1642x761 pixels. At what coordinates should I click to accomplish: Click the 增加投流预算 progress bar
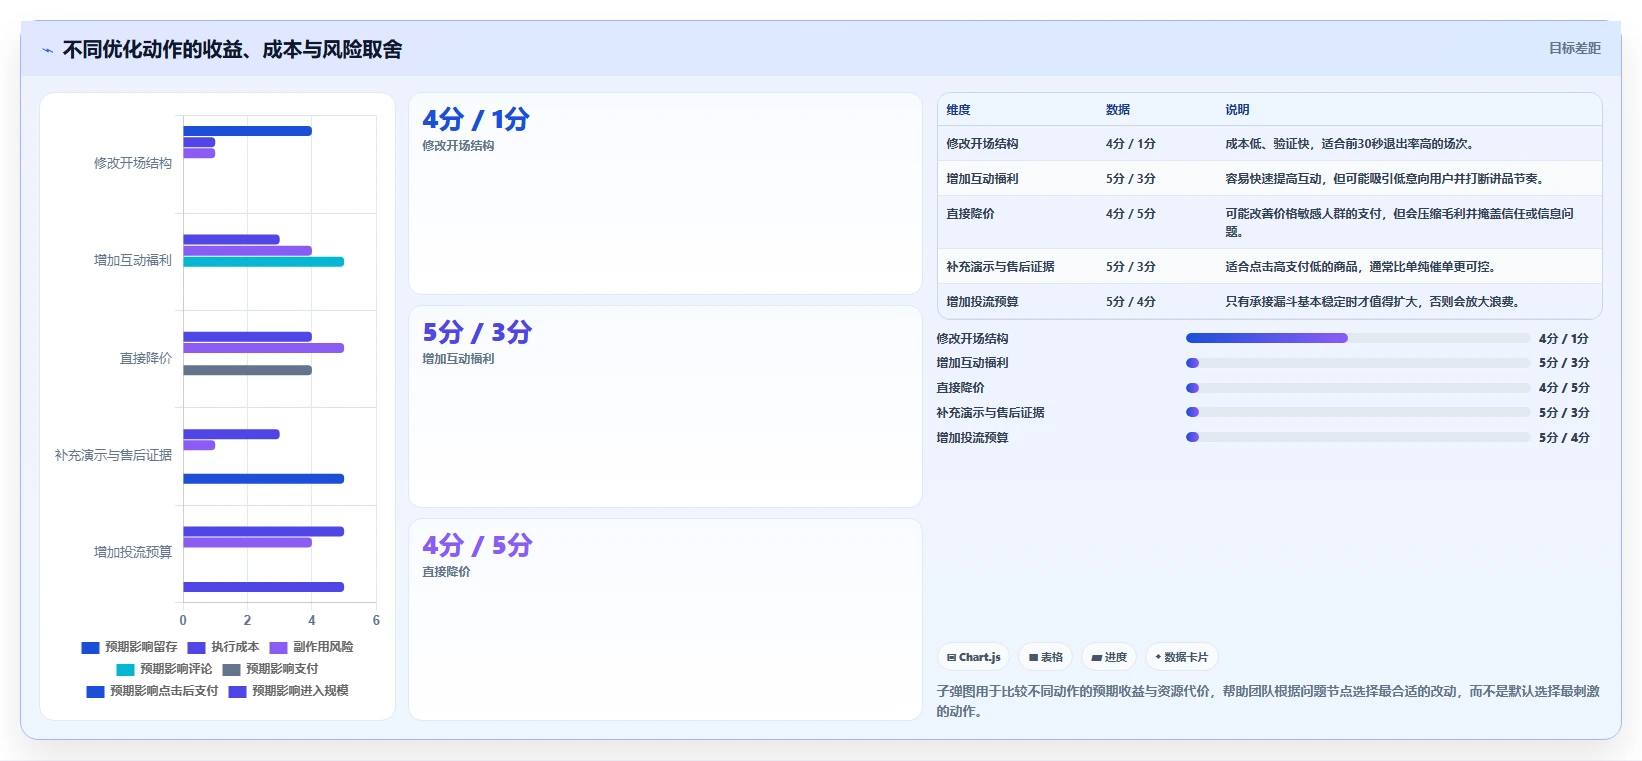1358,437
